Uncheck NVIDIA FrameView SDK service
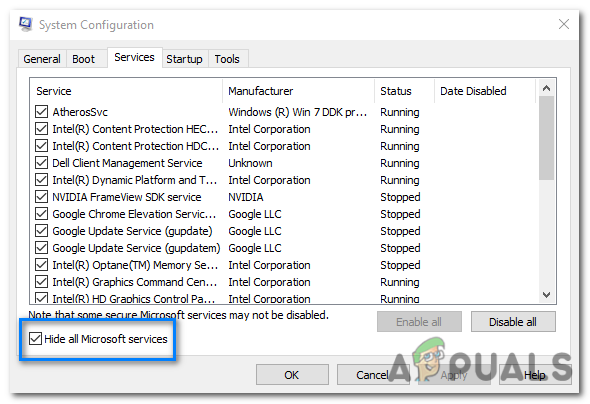Image resolution: width=590 pixels, height=404 pixels. point(41,197)
